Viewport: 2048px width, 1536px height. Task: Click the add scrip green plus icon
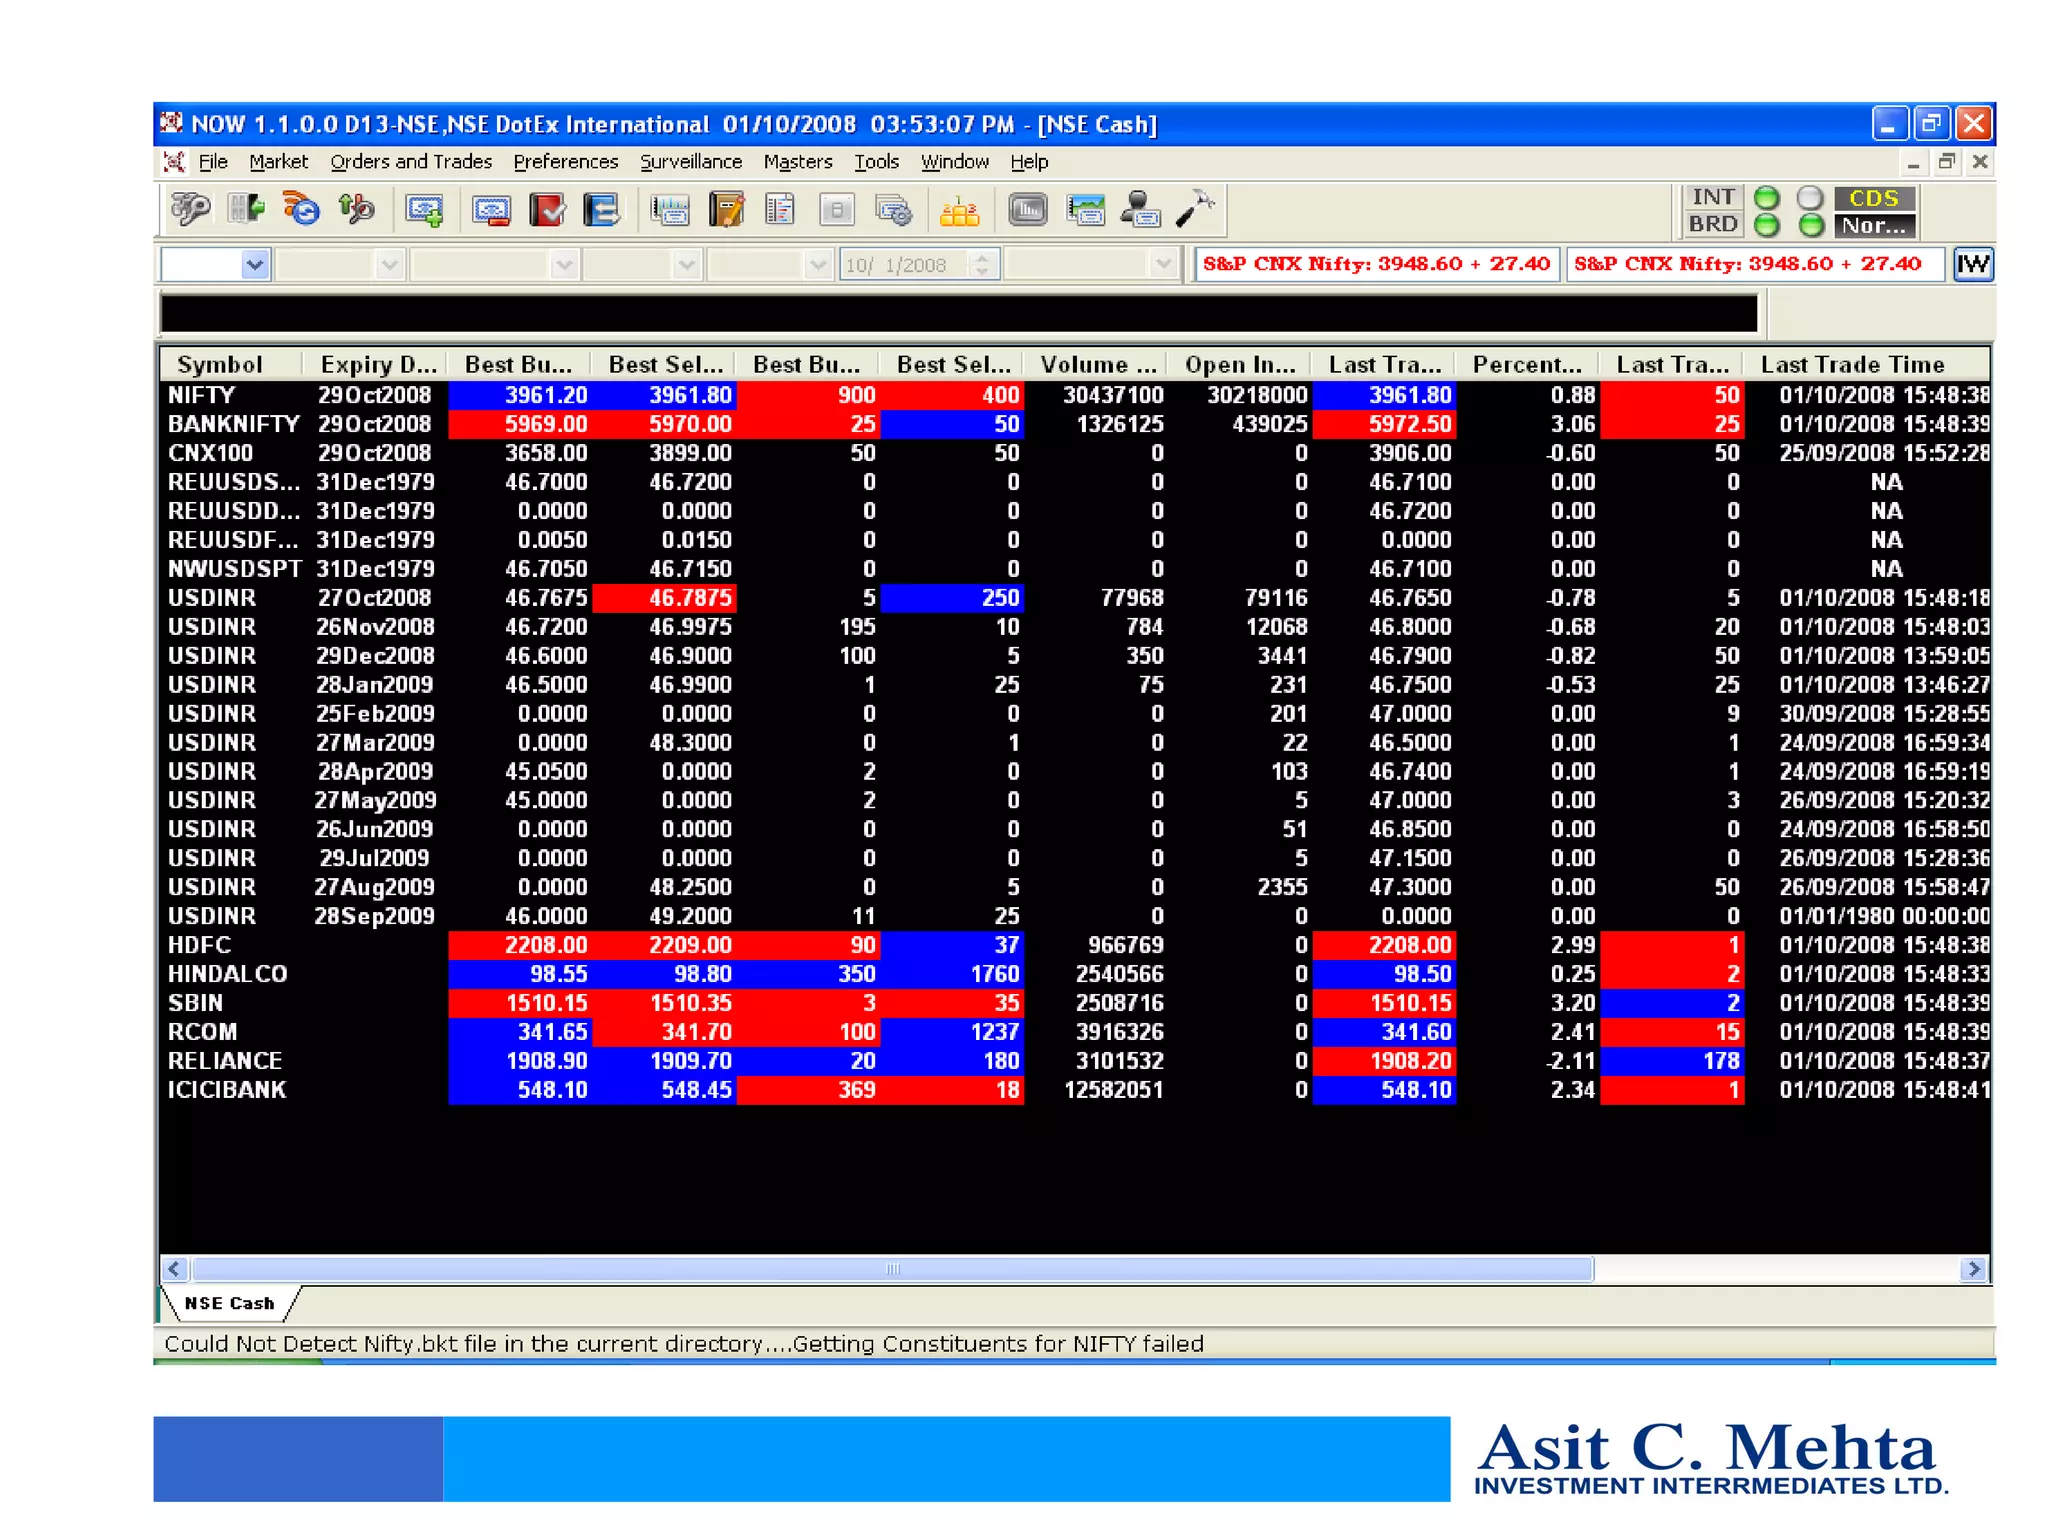[424, 210]
